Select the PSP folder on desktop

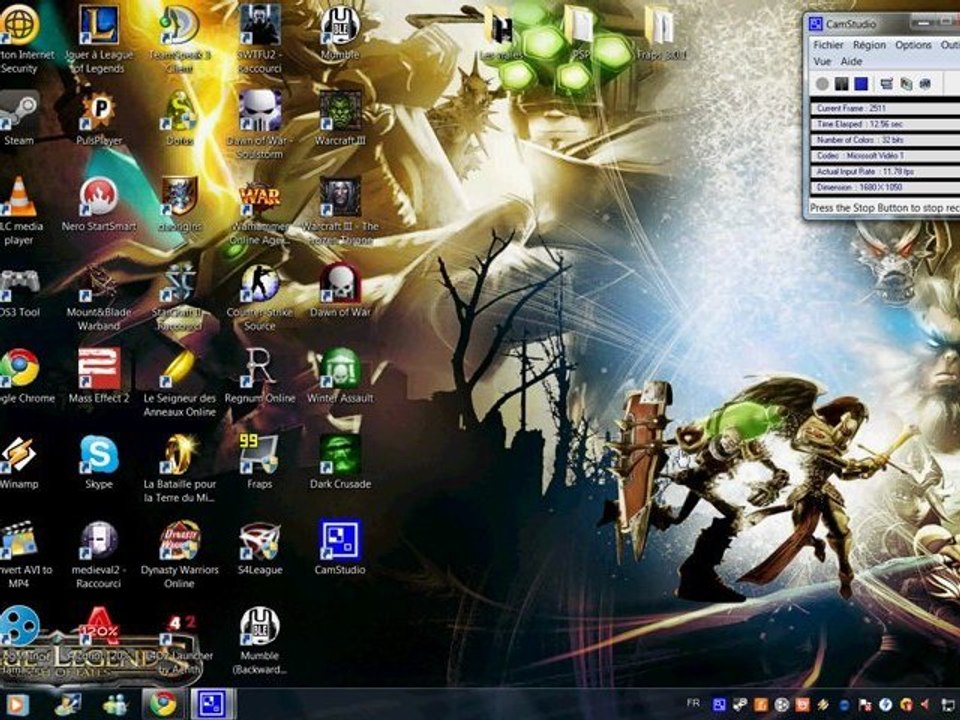click(x=579, y=33)
